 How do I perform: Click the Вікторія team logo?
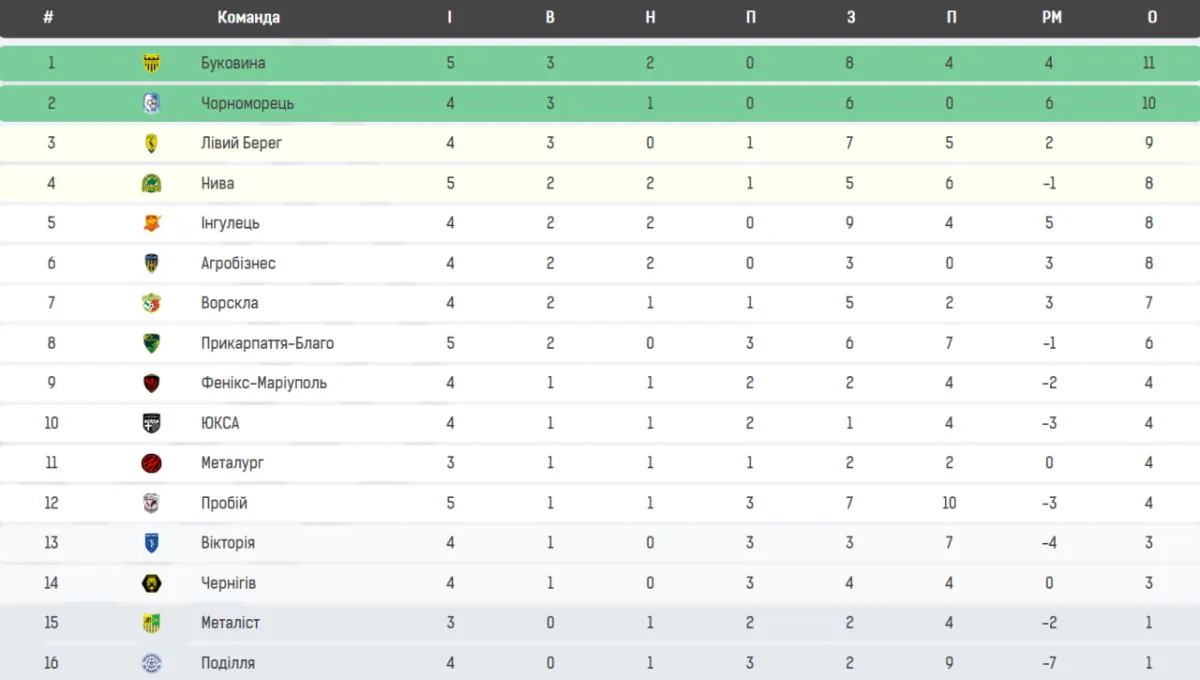coord(152,543)
